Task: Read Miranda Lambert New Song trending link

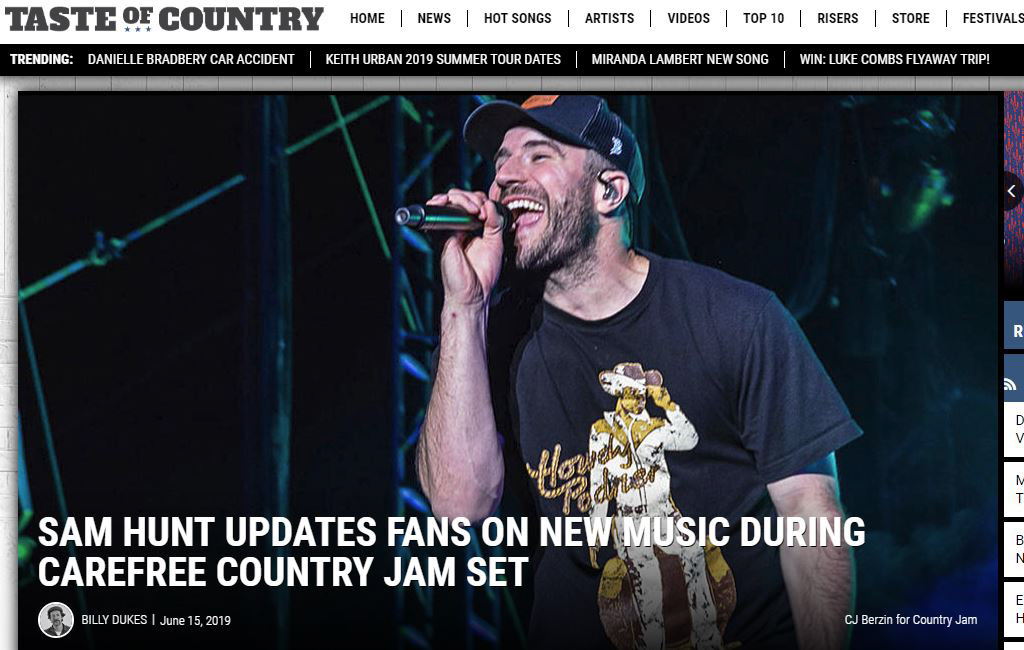Action: [x=680, y=59]
